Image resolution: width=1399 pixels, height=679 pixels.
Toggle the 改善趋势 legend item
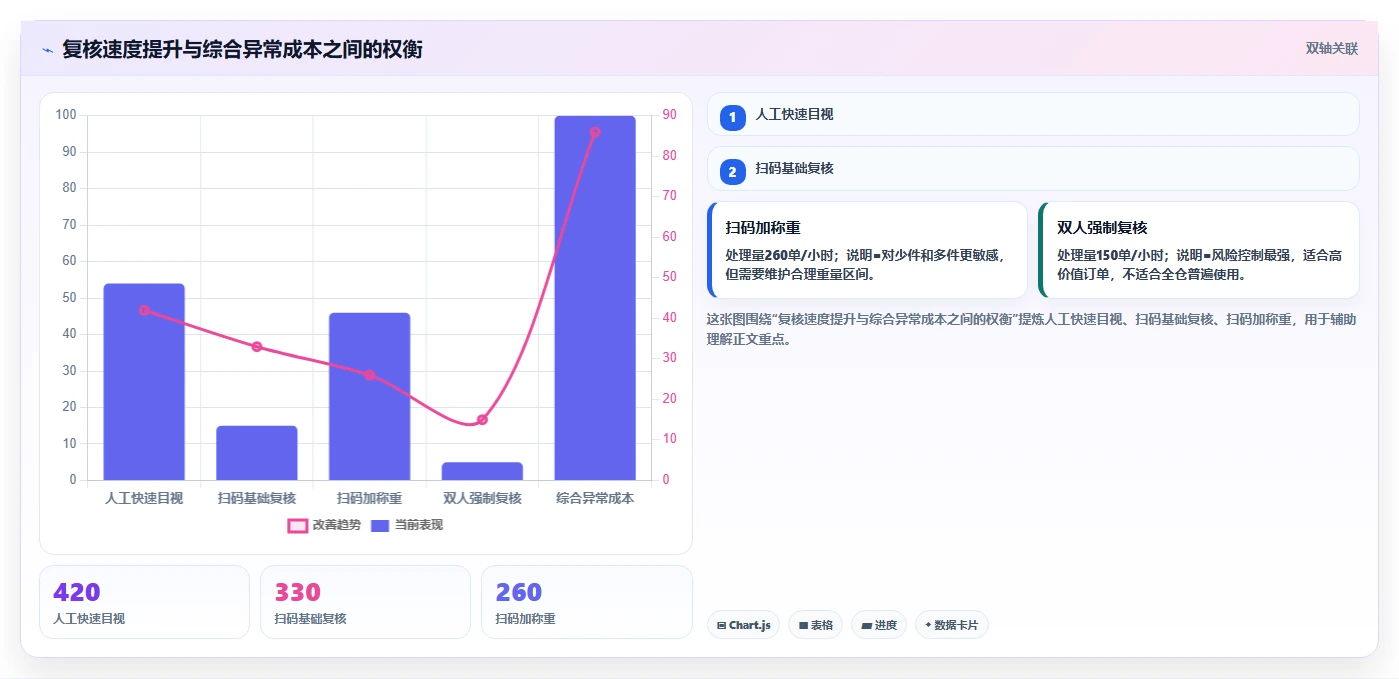tap(324, 525)
